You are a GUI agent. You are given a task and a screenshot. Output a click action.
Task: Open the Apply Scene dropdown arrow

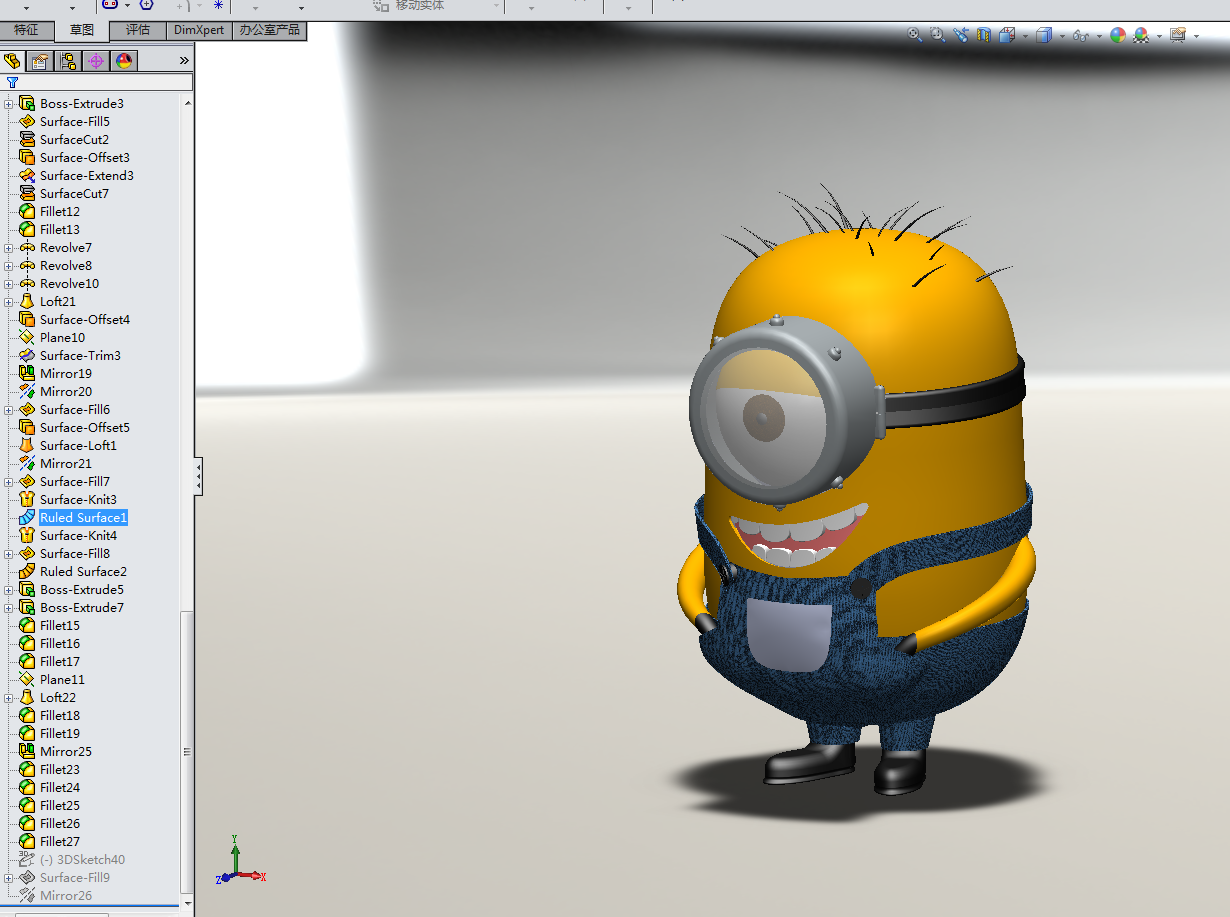tap(1159, 36)
